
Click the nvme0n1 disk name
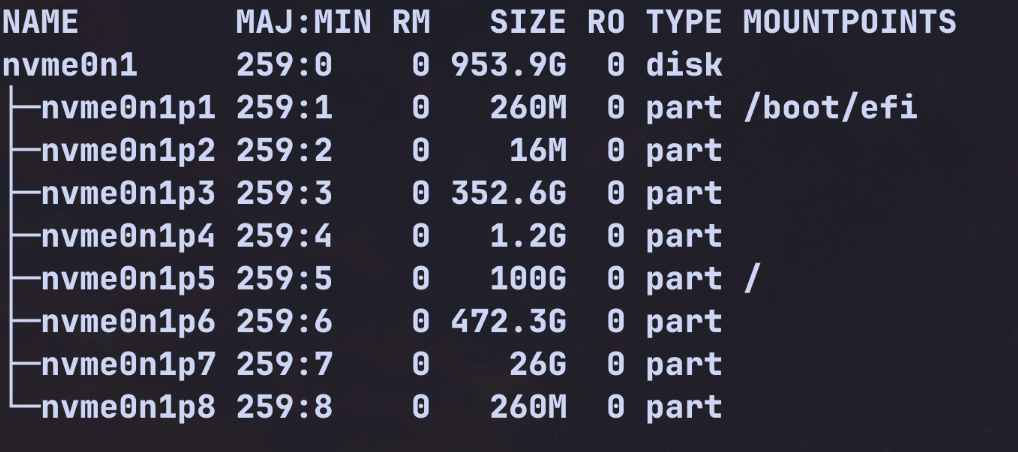pos(69,66)
